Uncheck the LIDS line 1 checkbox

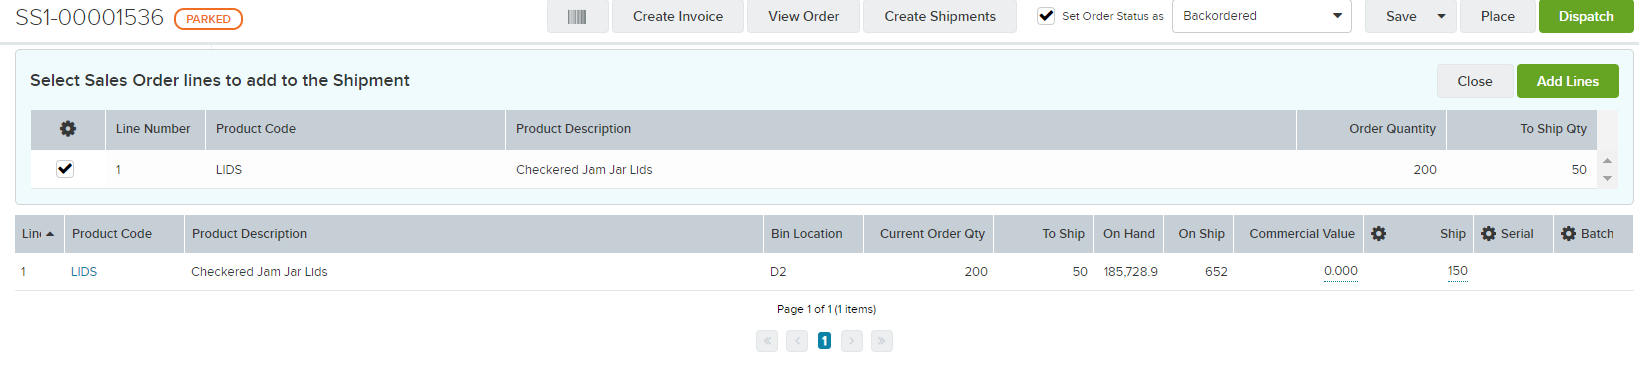[x=65, y=169]
